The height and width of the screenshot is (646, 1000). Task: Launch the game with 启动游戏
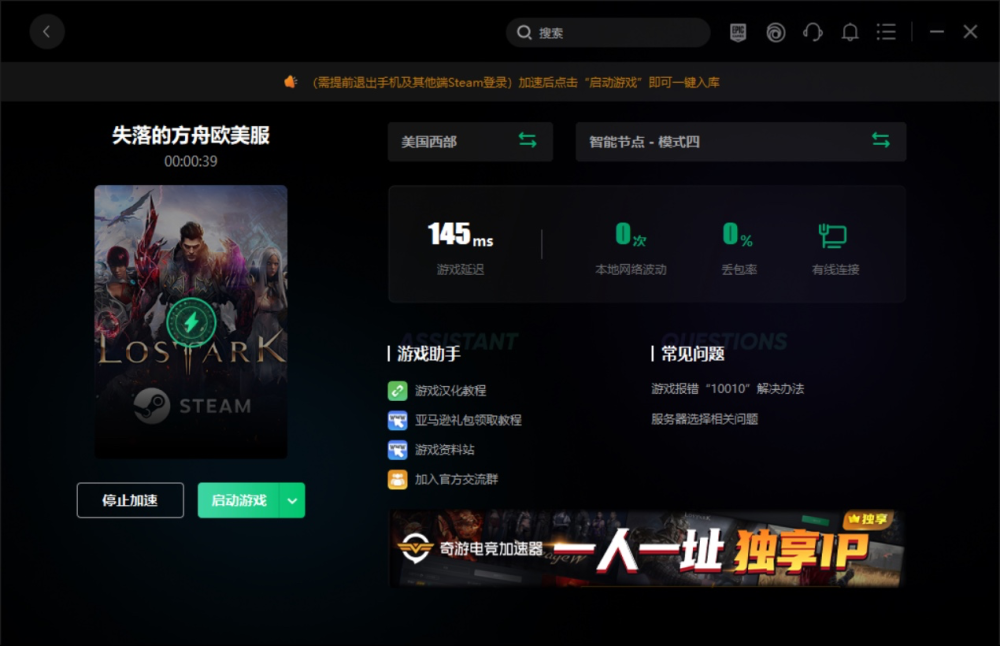click(x=239, y=500)
